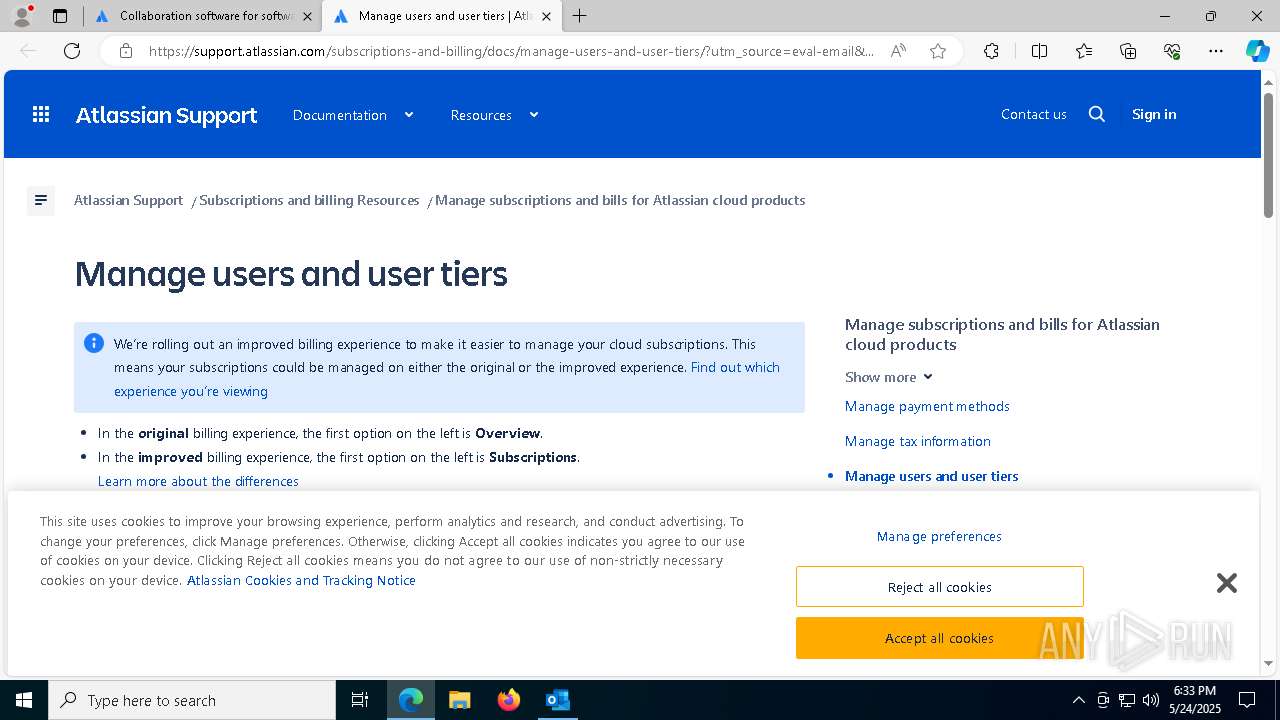The width and height of the screenshot is (1280, 720).
Task: Click Sign in
Action: (1154, 114)
